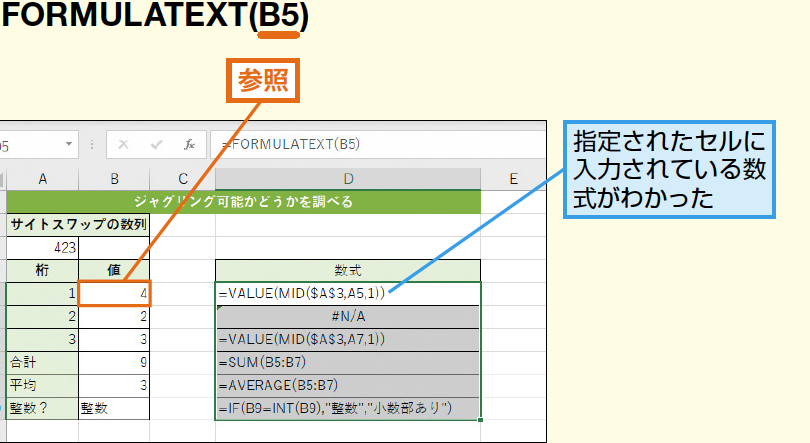
Task: Select column B header
Action: [114, 179]
